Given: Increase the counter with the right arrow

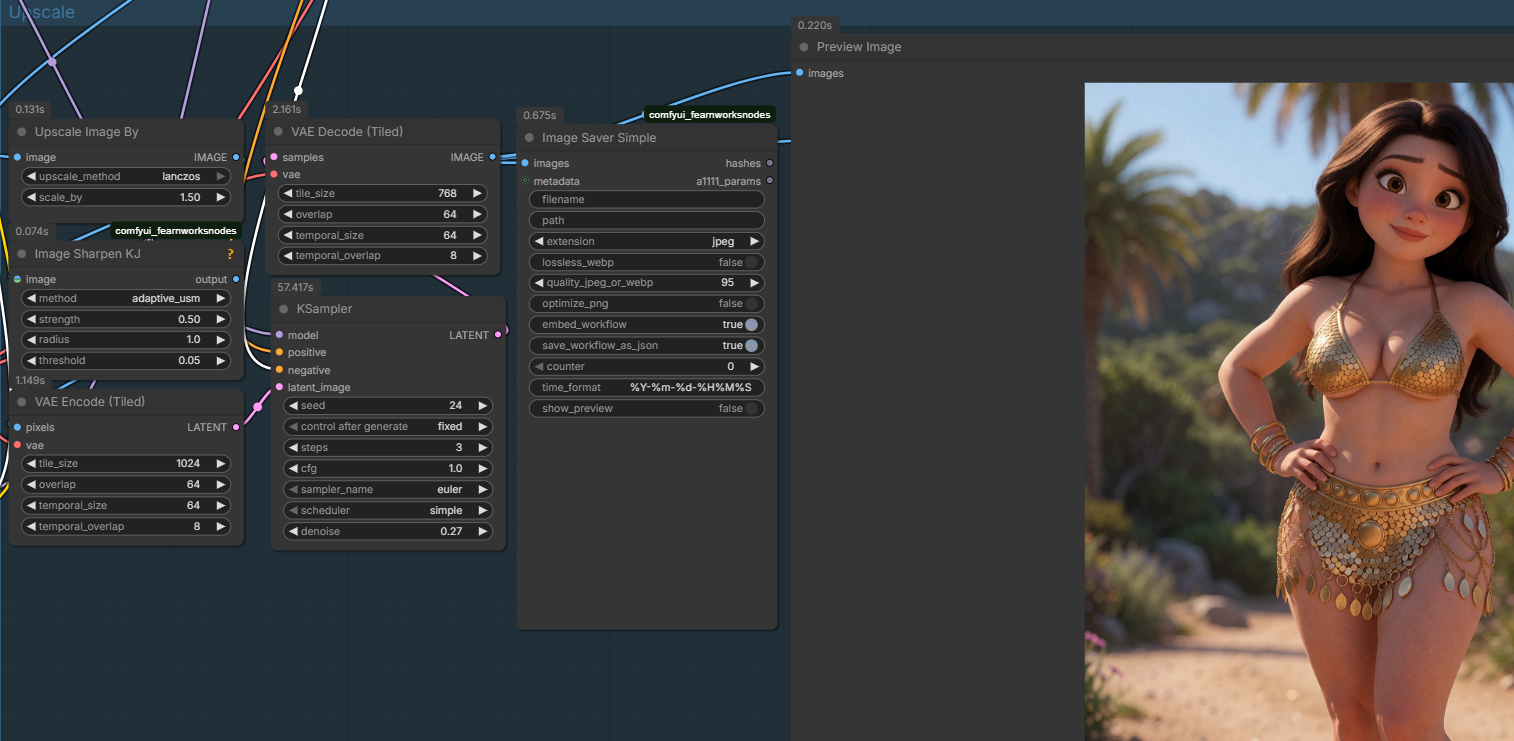Looking at the screenshot, I should (753, 366).
